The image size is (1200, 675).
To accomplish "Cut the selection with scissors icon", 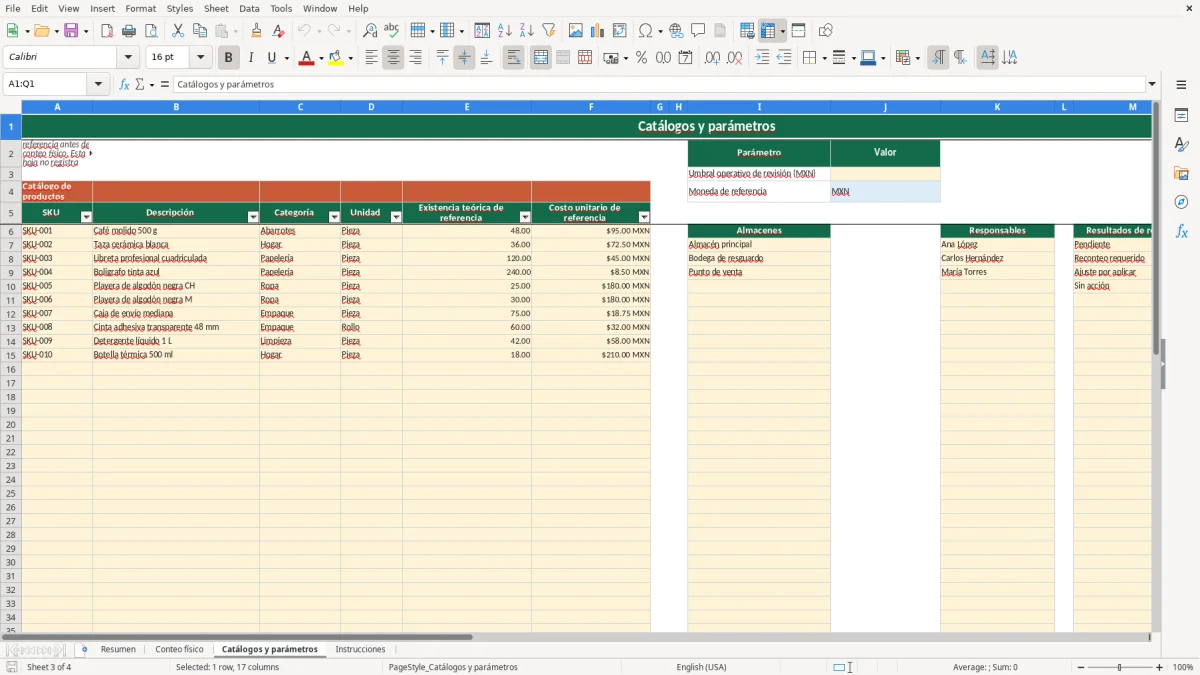I will point(178,31).
